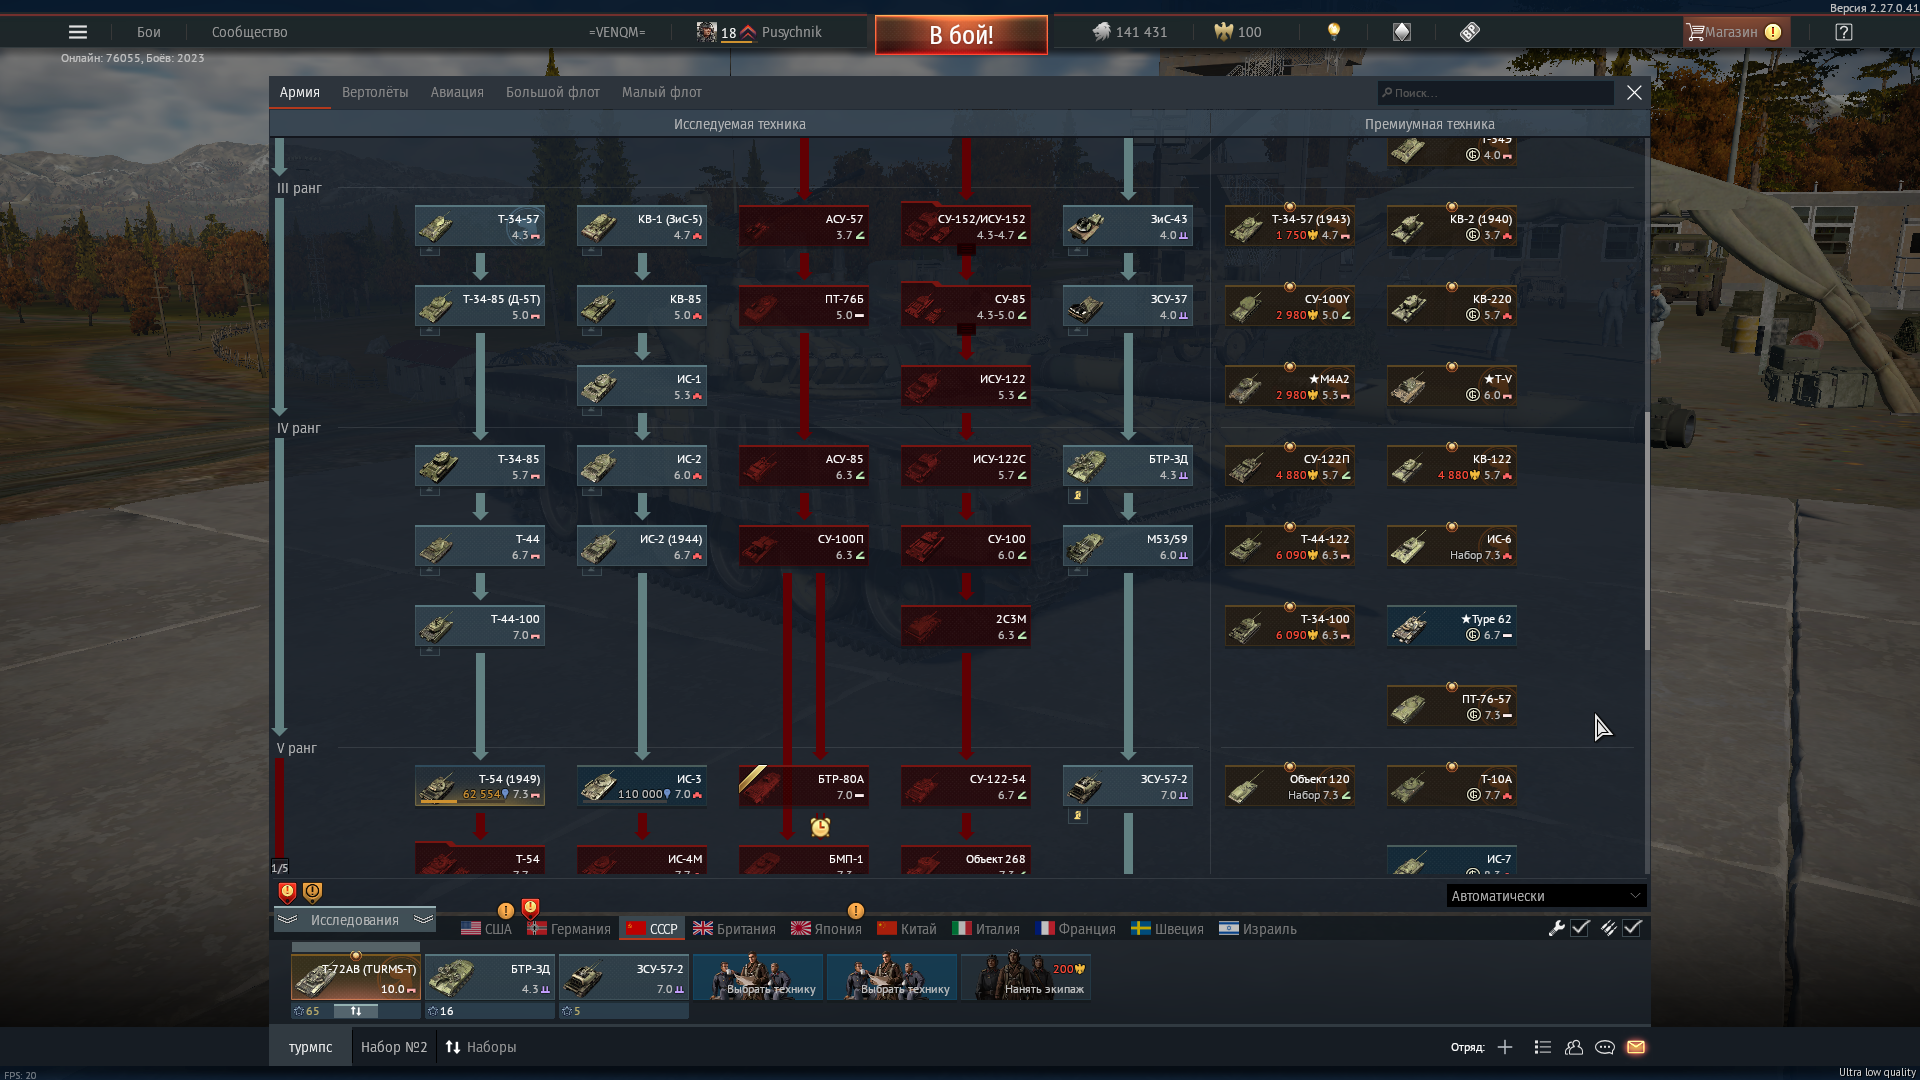This screenshot has height=1080, width=1920.
Task: Open the tickets/coupons icon in top bar
Action: tap(1469, 32)
